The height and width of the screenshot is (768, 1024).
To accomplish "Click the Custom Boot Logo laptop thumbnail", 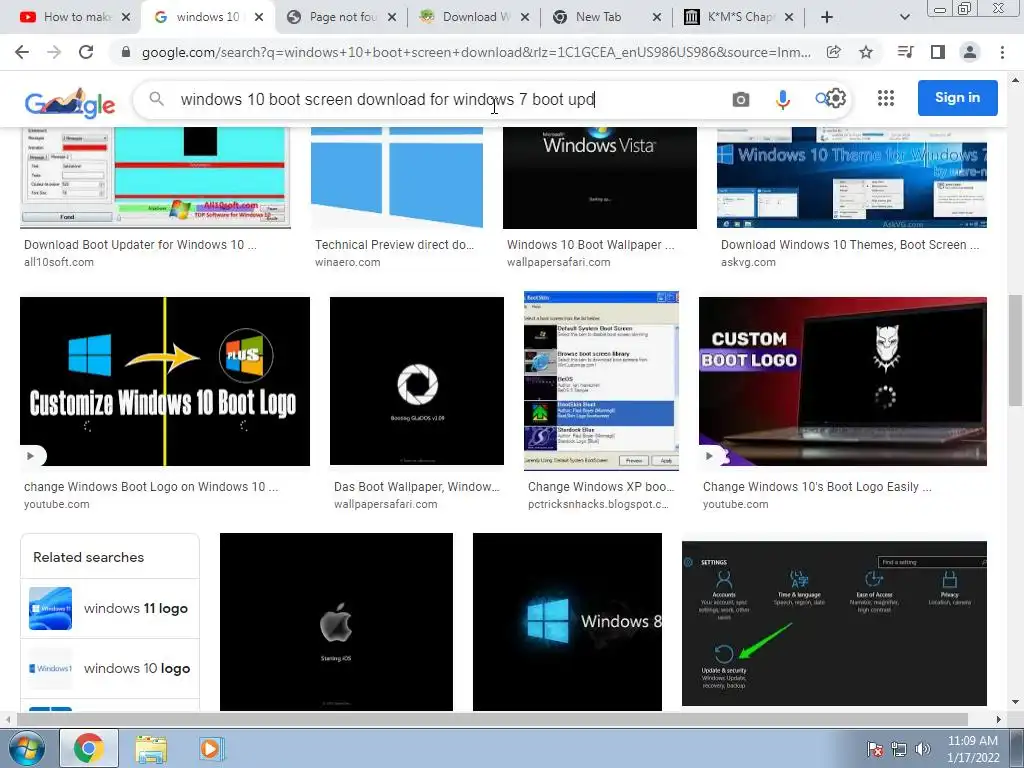I will pos(842,381).
